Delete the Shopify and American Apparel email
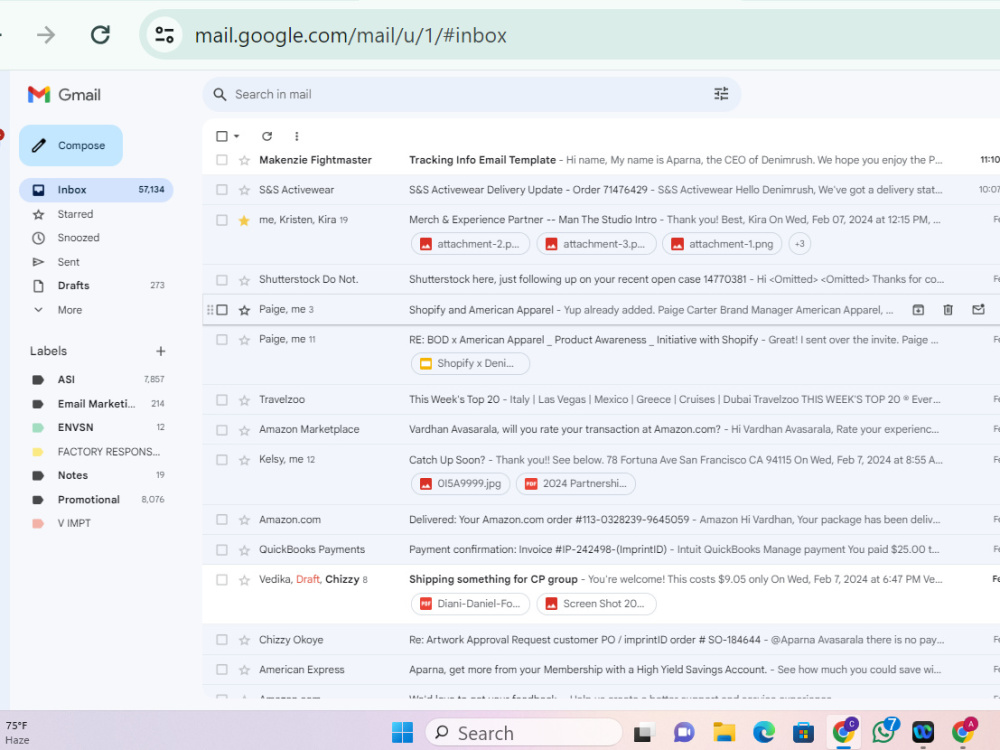The height and width of the screenshot is (750, 1000). click(948, 310)
